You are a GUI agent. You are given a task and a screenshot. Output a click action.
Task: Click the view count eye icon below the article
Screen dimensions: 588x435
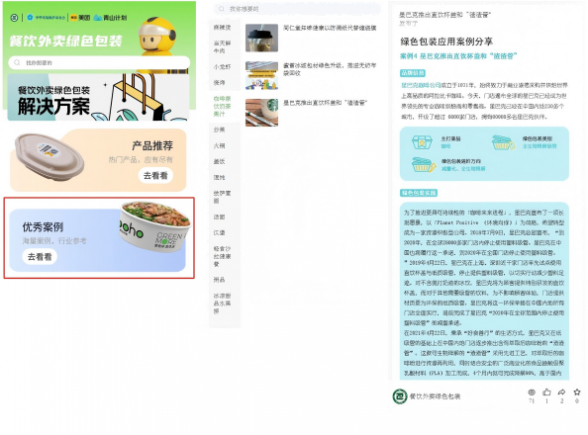pos(531,392)
